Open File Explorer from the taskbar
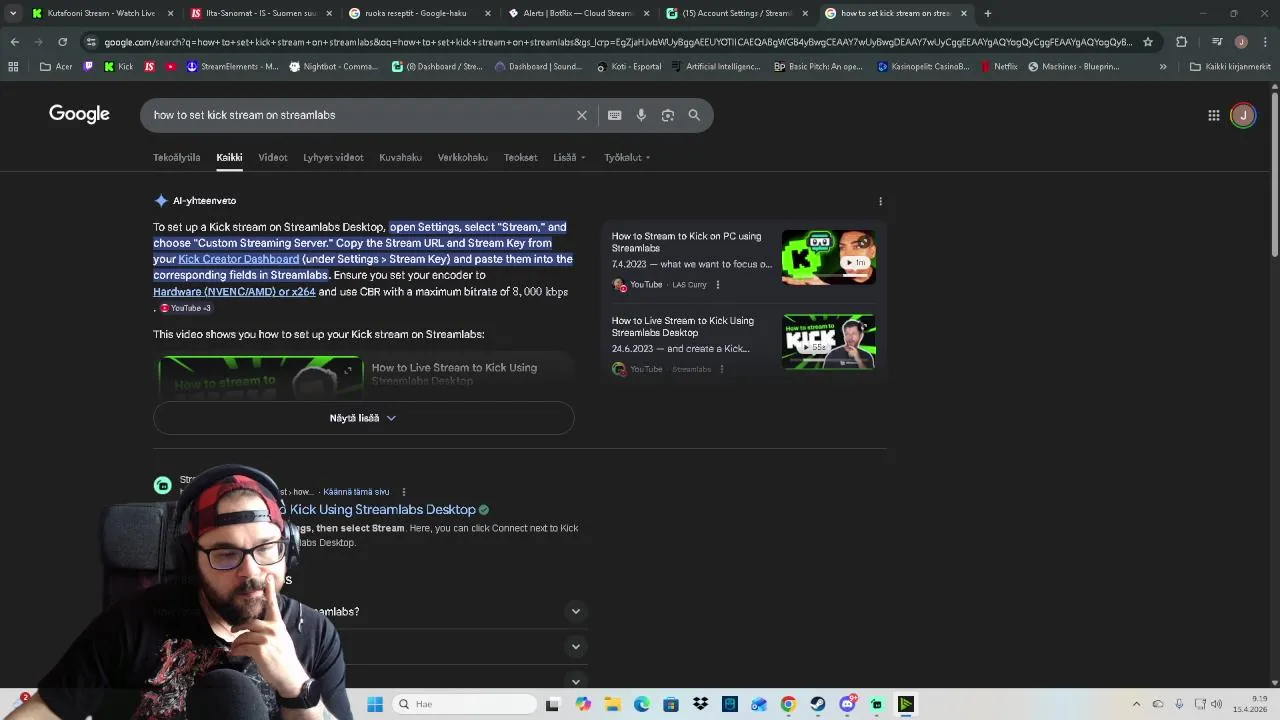Screen dimensions: 1280x720 [612, 704]
